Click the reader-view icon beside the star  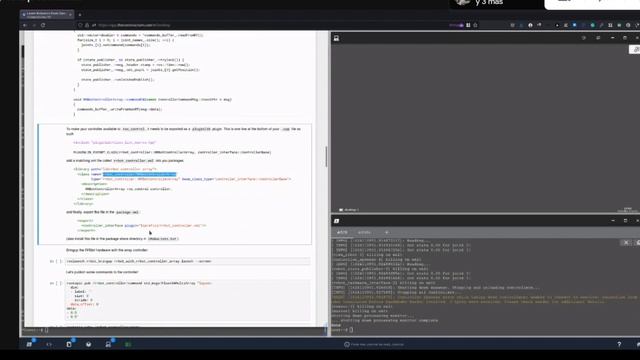click(x=468, y=25)
